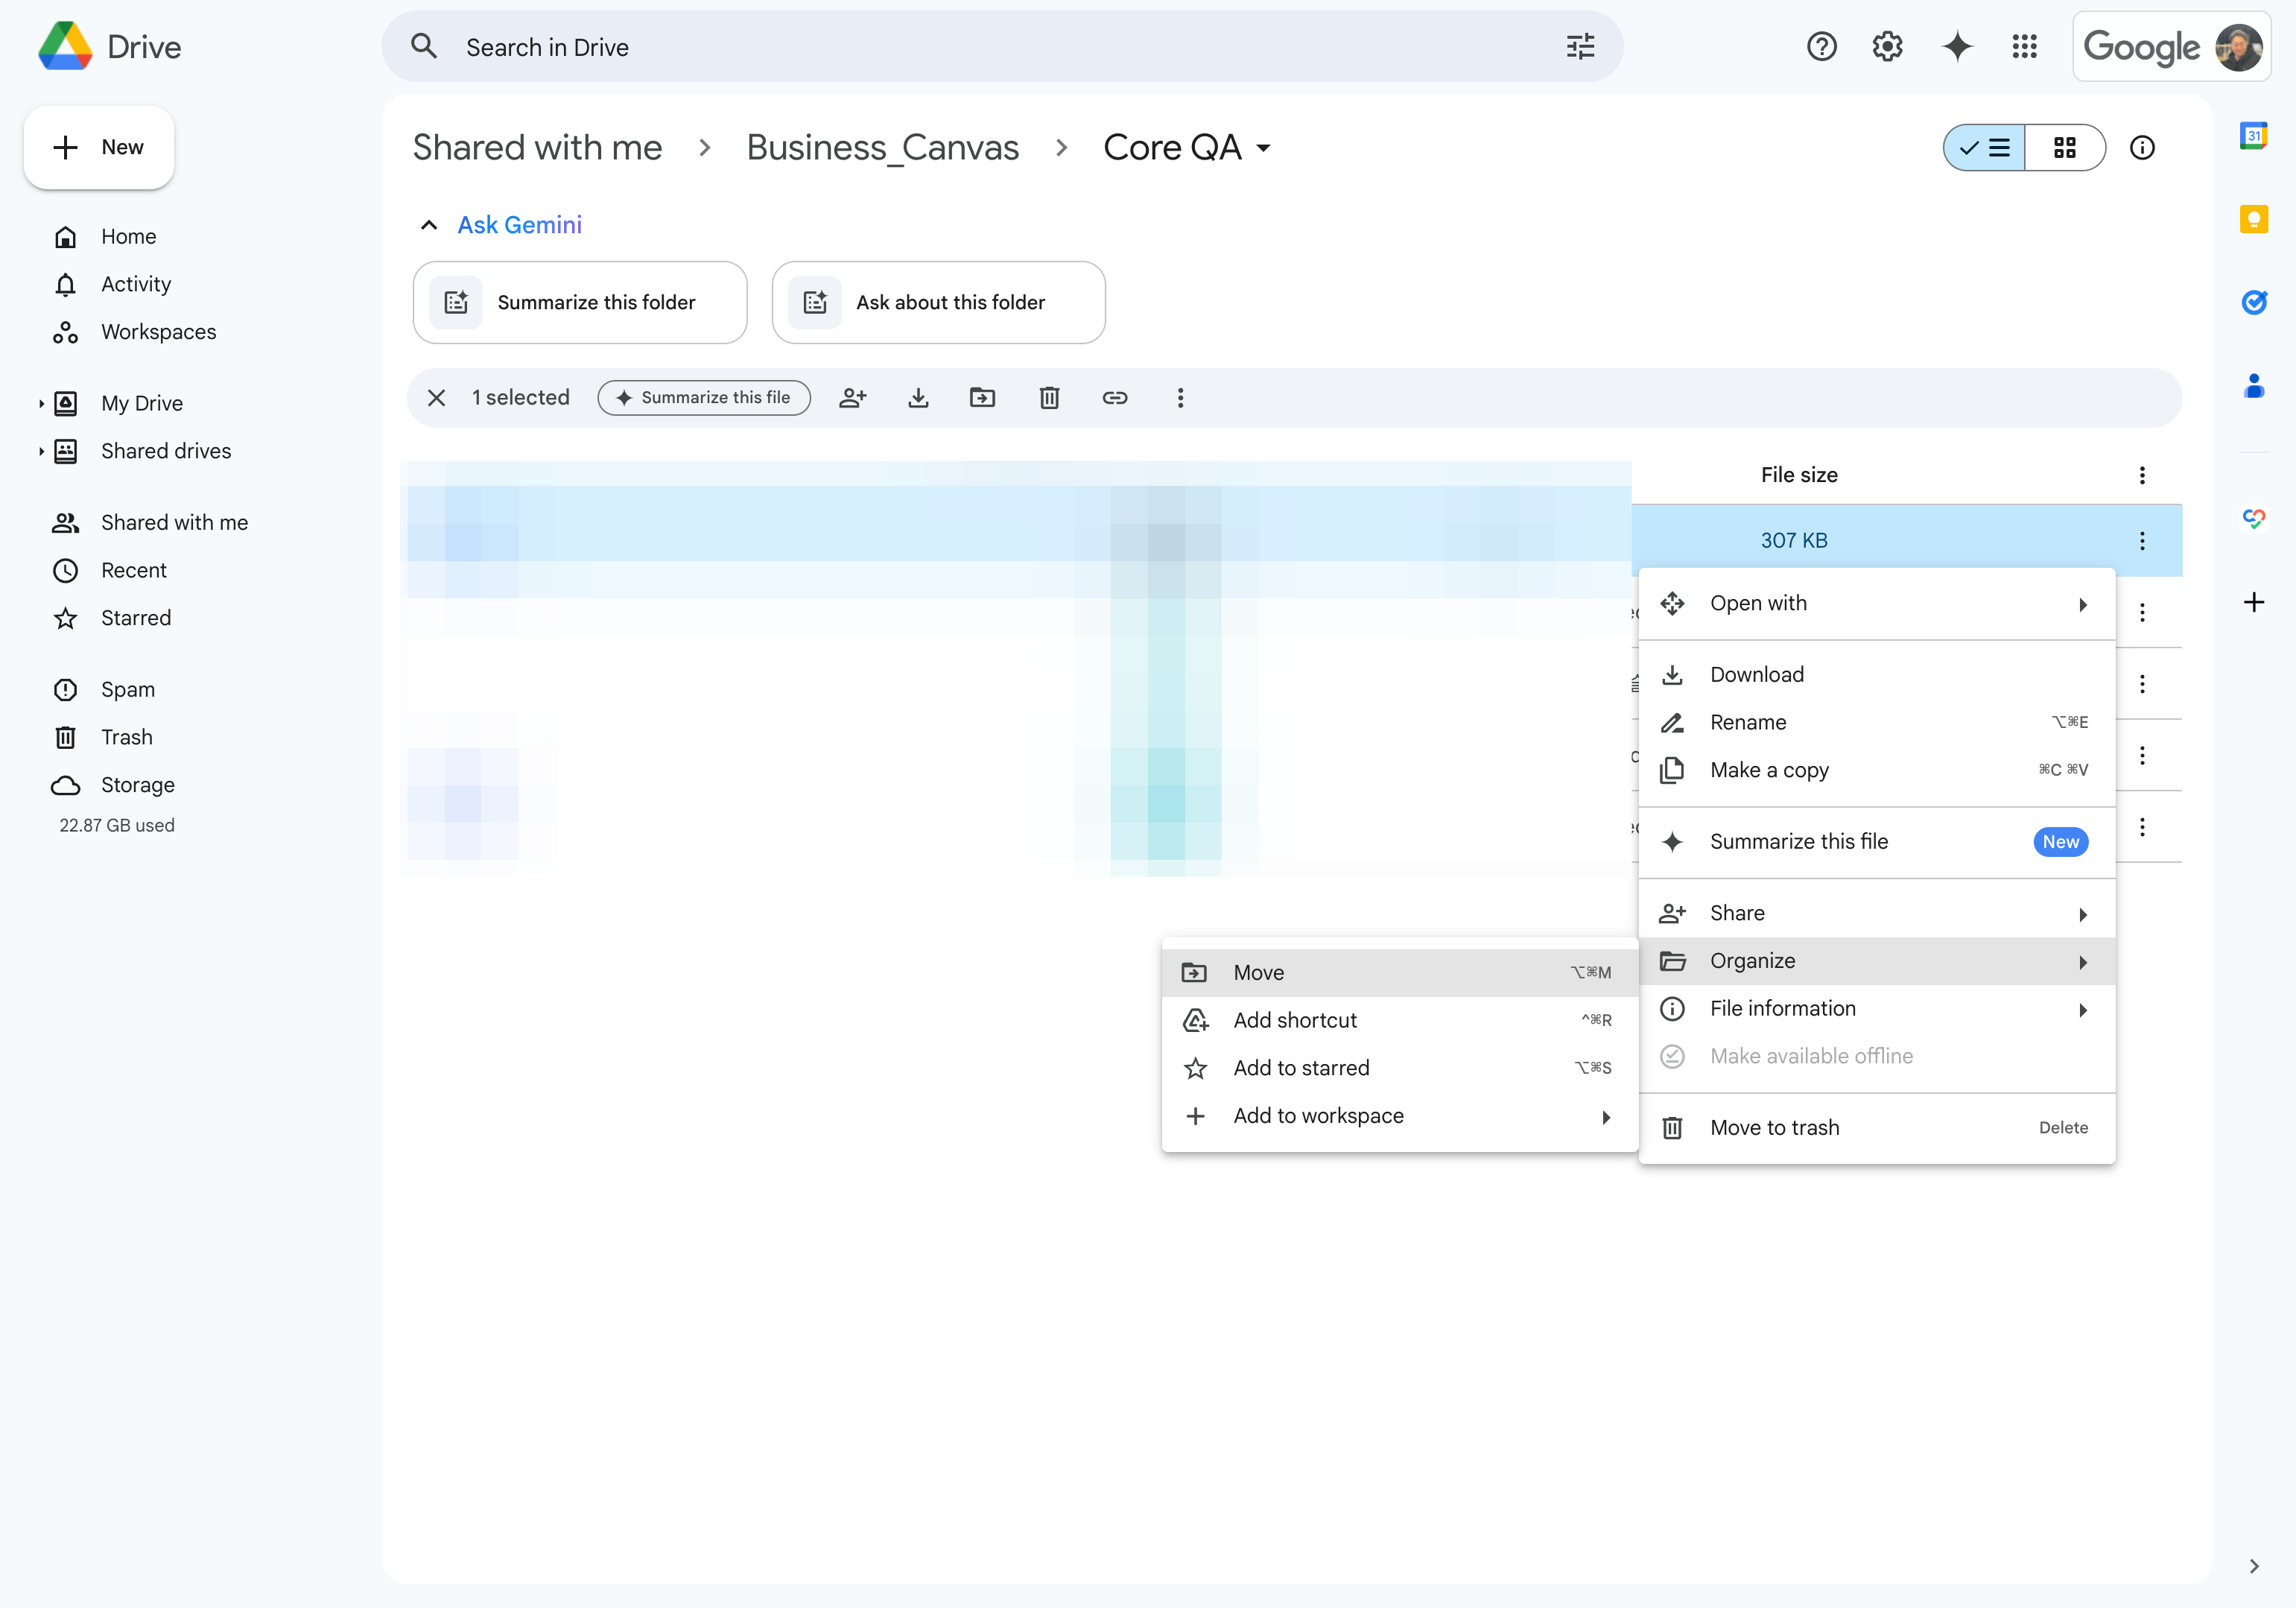Click Summarize this folder

pos(580,302)
